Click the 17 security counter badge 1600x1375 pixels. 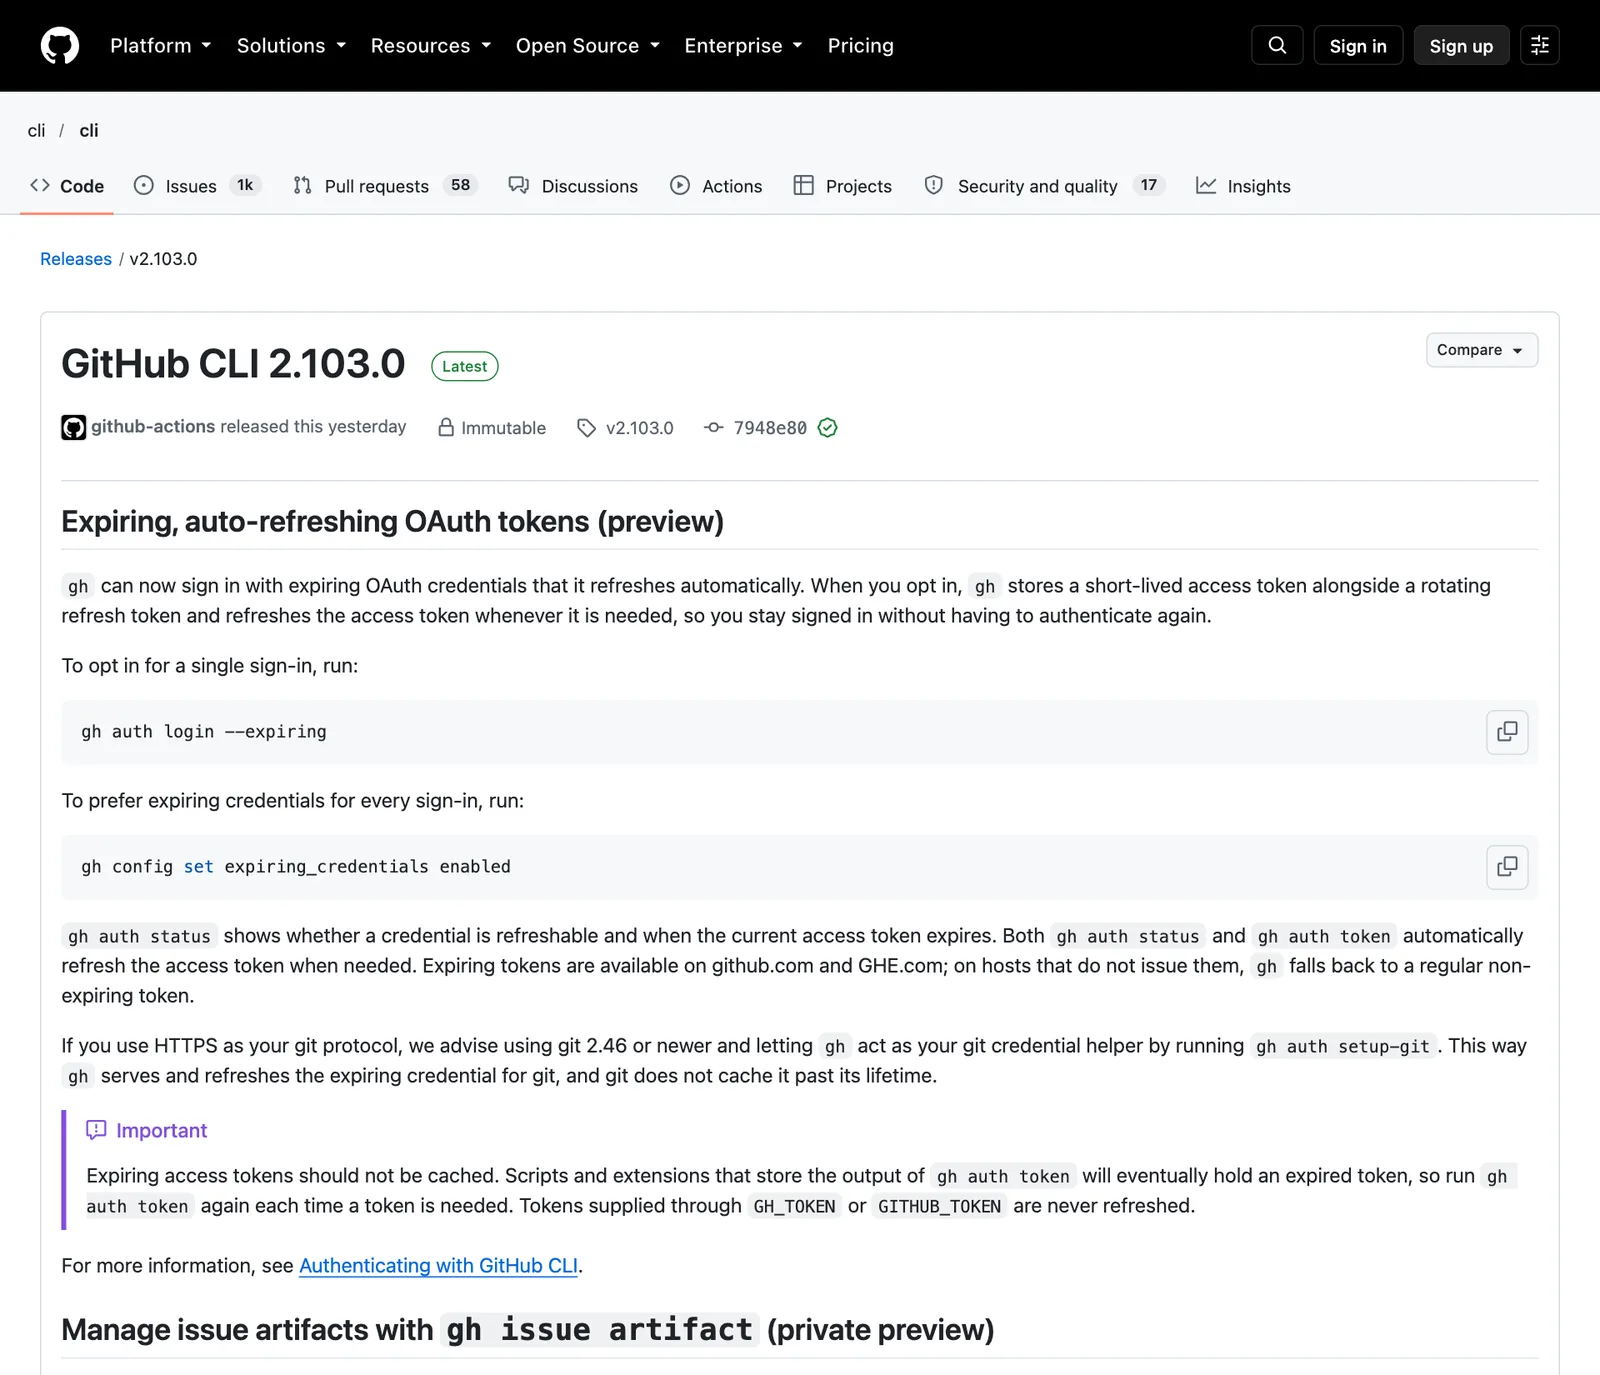(1149, 186)
